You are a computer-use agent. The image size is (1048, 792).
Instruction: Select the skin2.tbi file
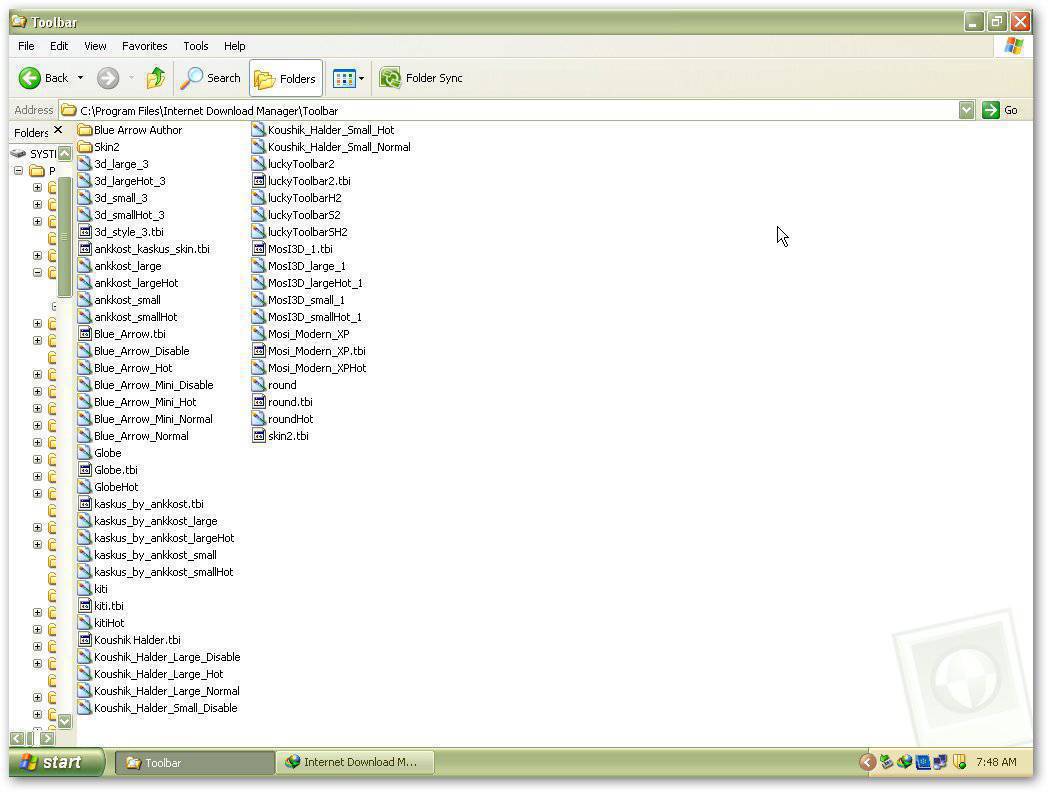(280, 436)
